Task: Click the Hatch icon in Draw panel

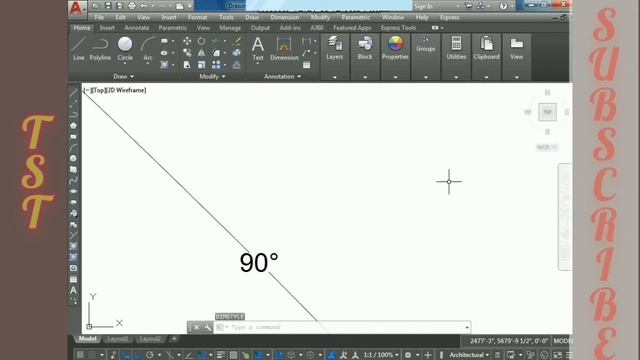Action: click(x=164, y=64)
